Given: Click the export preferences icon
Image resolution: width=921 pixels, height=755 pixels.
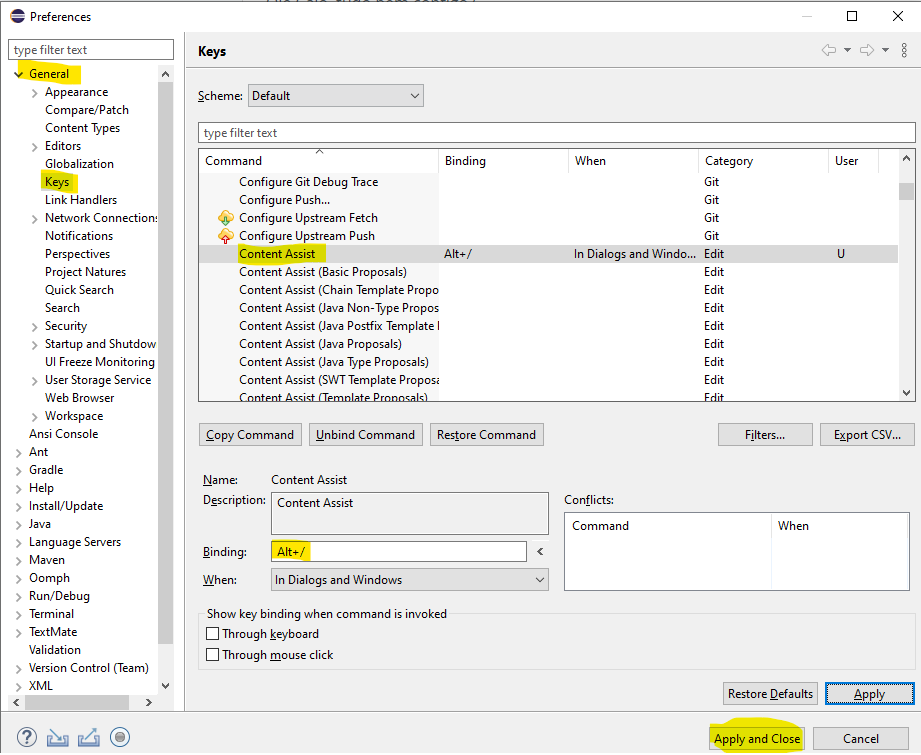Looking at the screenshot, I should coord(89,737).
